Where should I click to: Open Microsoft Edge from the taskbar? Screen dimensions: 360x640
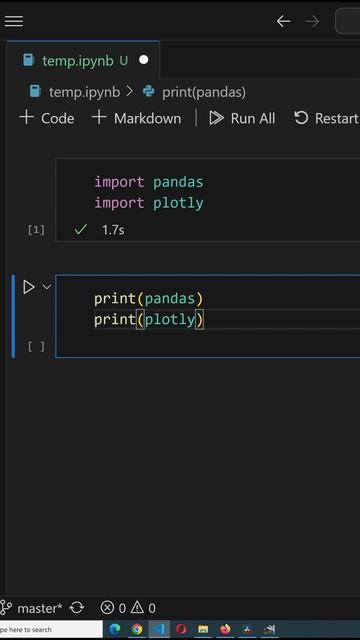(x=115, y=629)
